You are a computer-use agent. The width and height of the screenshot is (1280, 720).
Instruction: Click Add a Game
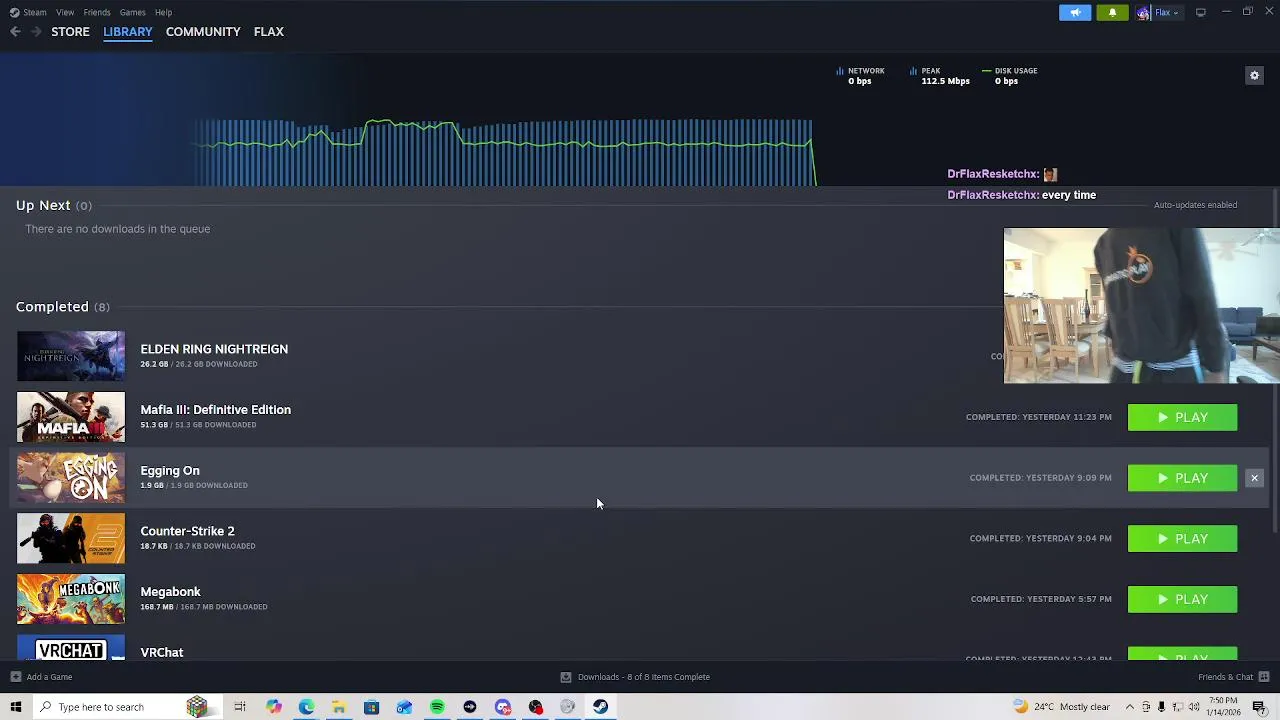point(41,677)
